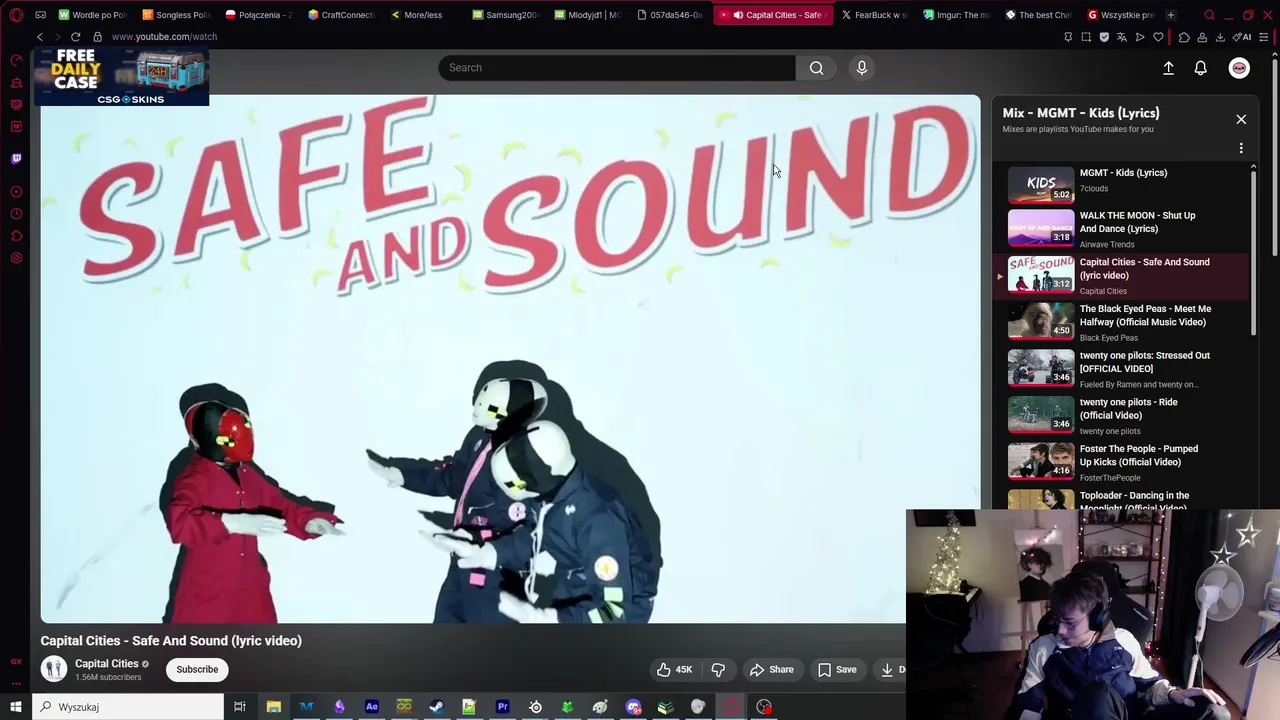Open browser downloads arrow icon

[x=1220, y=37]
